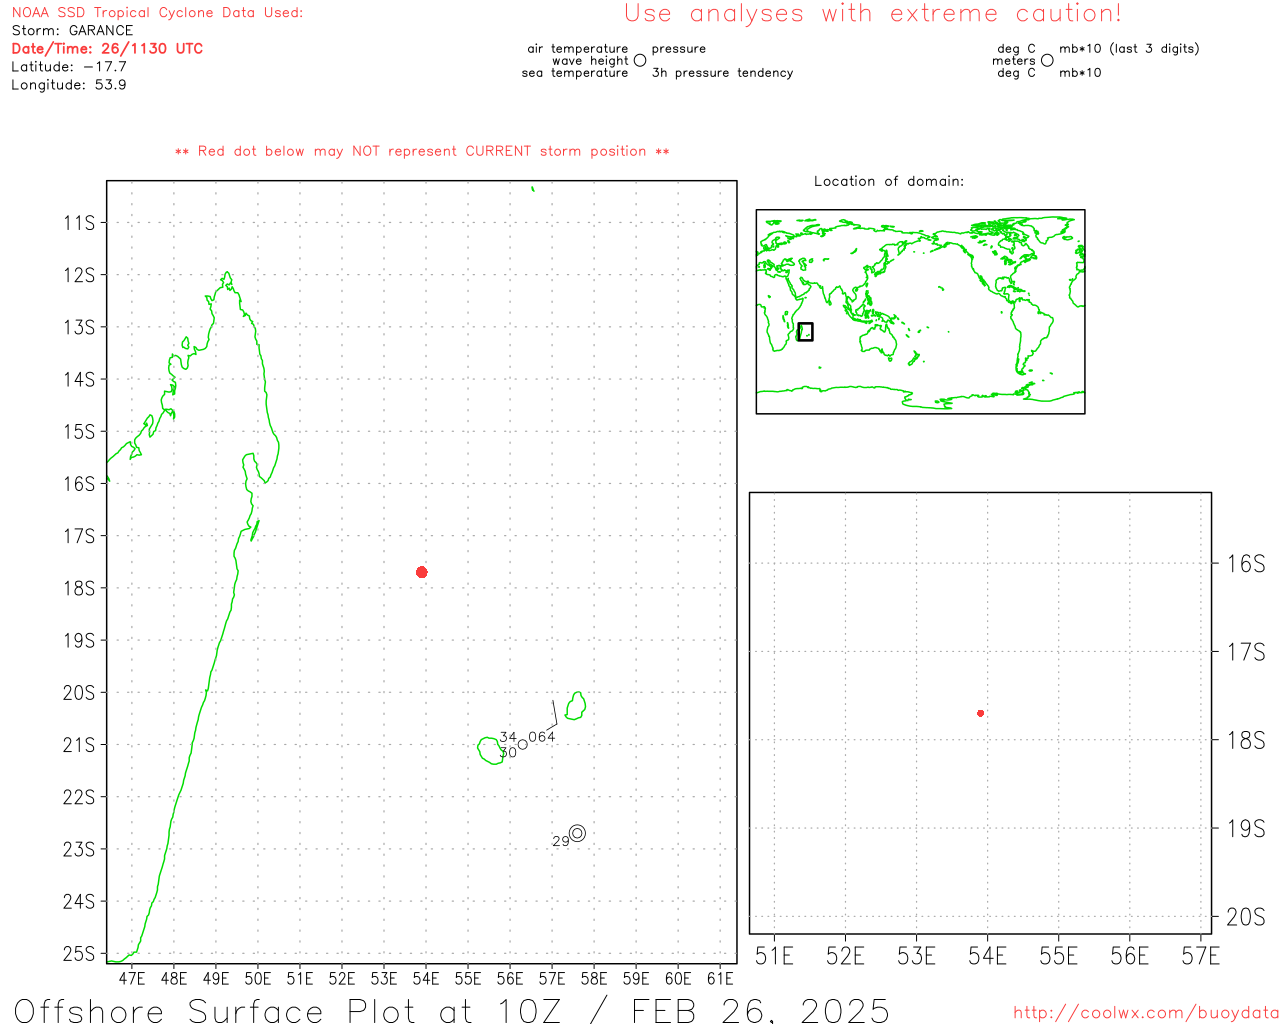Click the station circle near Reunion reading 064

(522, 744)
